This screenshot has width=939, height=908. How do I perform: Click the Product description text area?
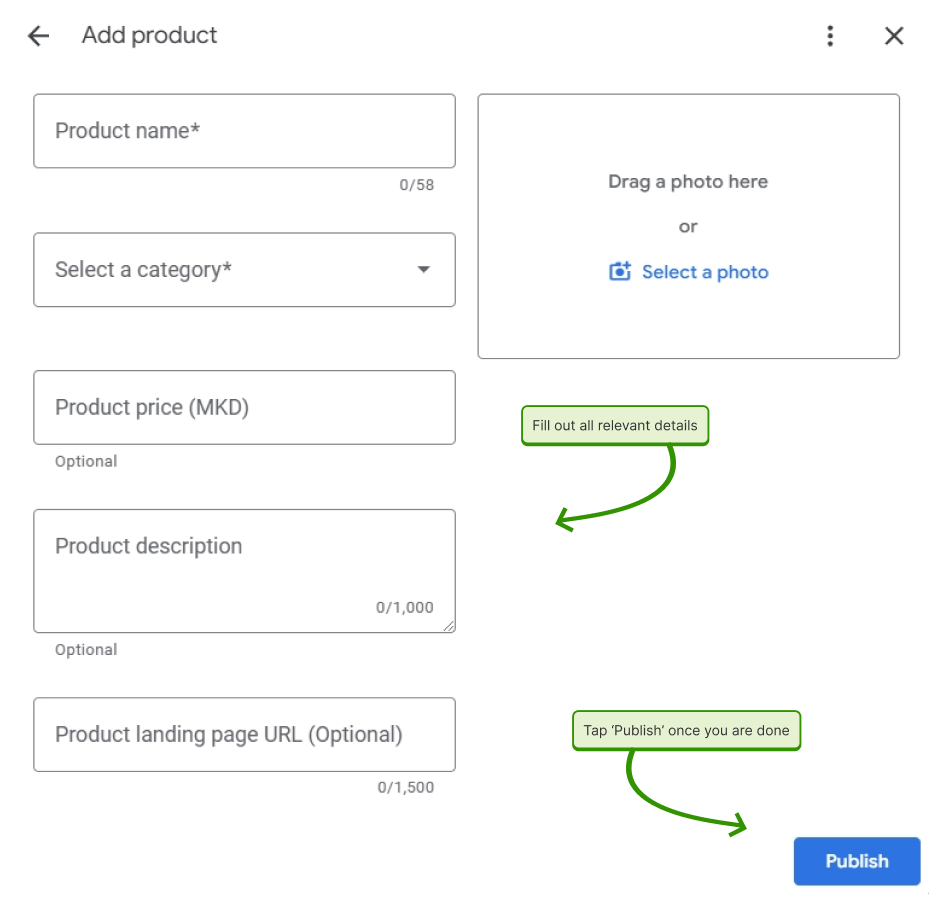(x=244, y=571)
